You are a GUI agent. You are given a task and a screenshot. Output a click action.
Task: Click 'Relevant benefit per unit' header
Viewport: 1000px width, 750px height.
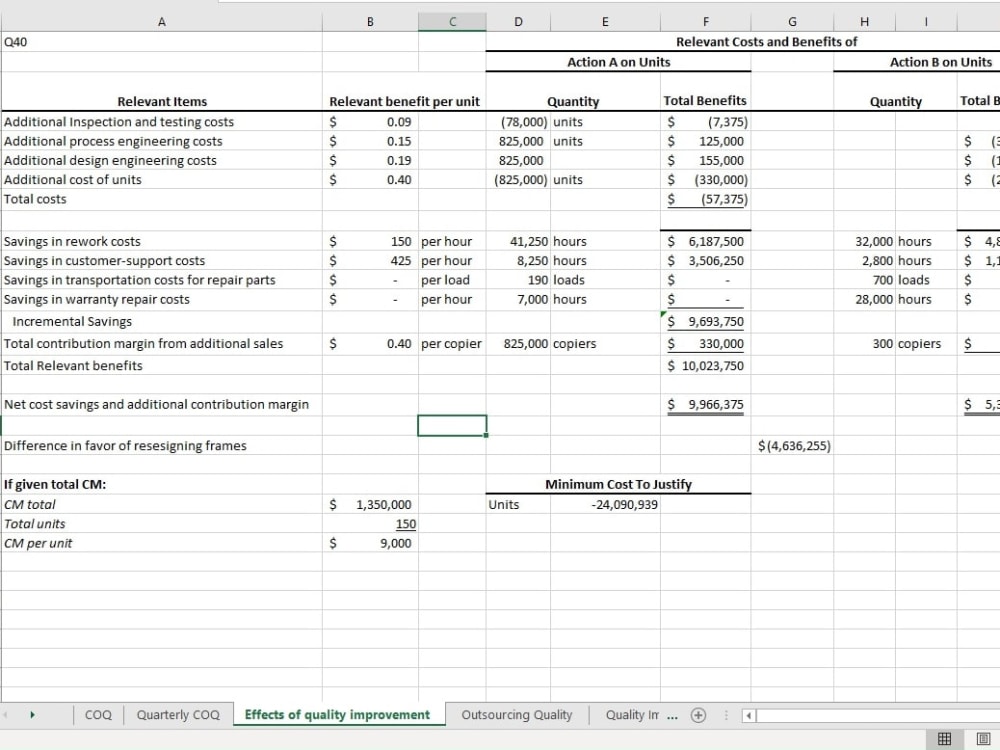(404, 101)
